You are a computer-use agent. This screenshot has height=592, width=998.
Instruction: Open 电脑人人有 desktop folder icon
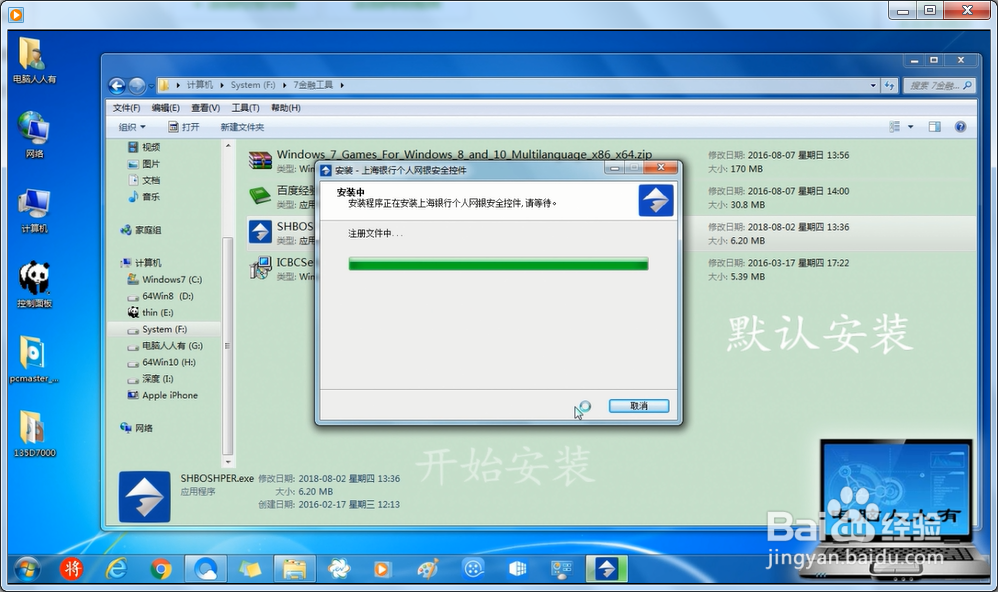tap(34, 60)
